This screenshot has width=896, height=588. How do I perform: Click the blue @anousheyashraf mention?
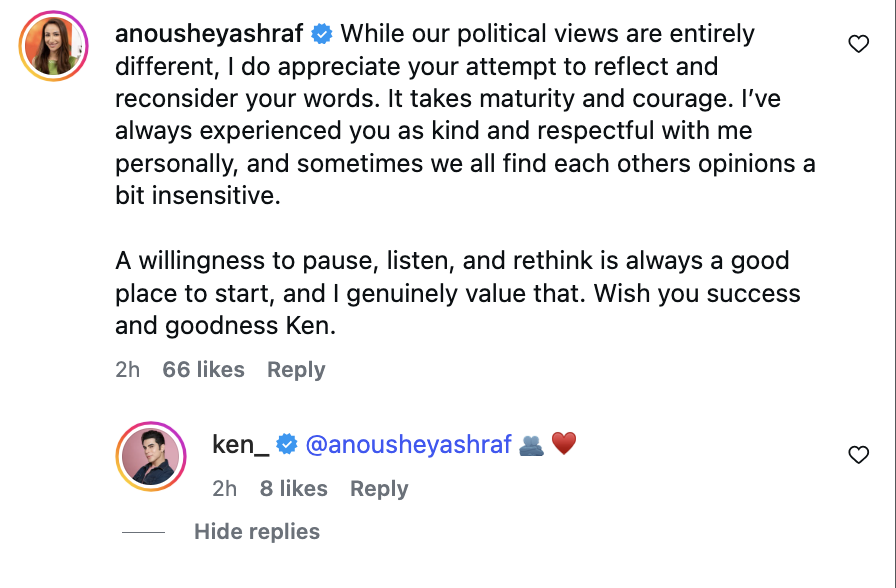(408, 444)
